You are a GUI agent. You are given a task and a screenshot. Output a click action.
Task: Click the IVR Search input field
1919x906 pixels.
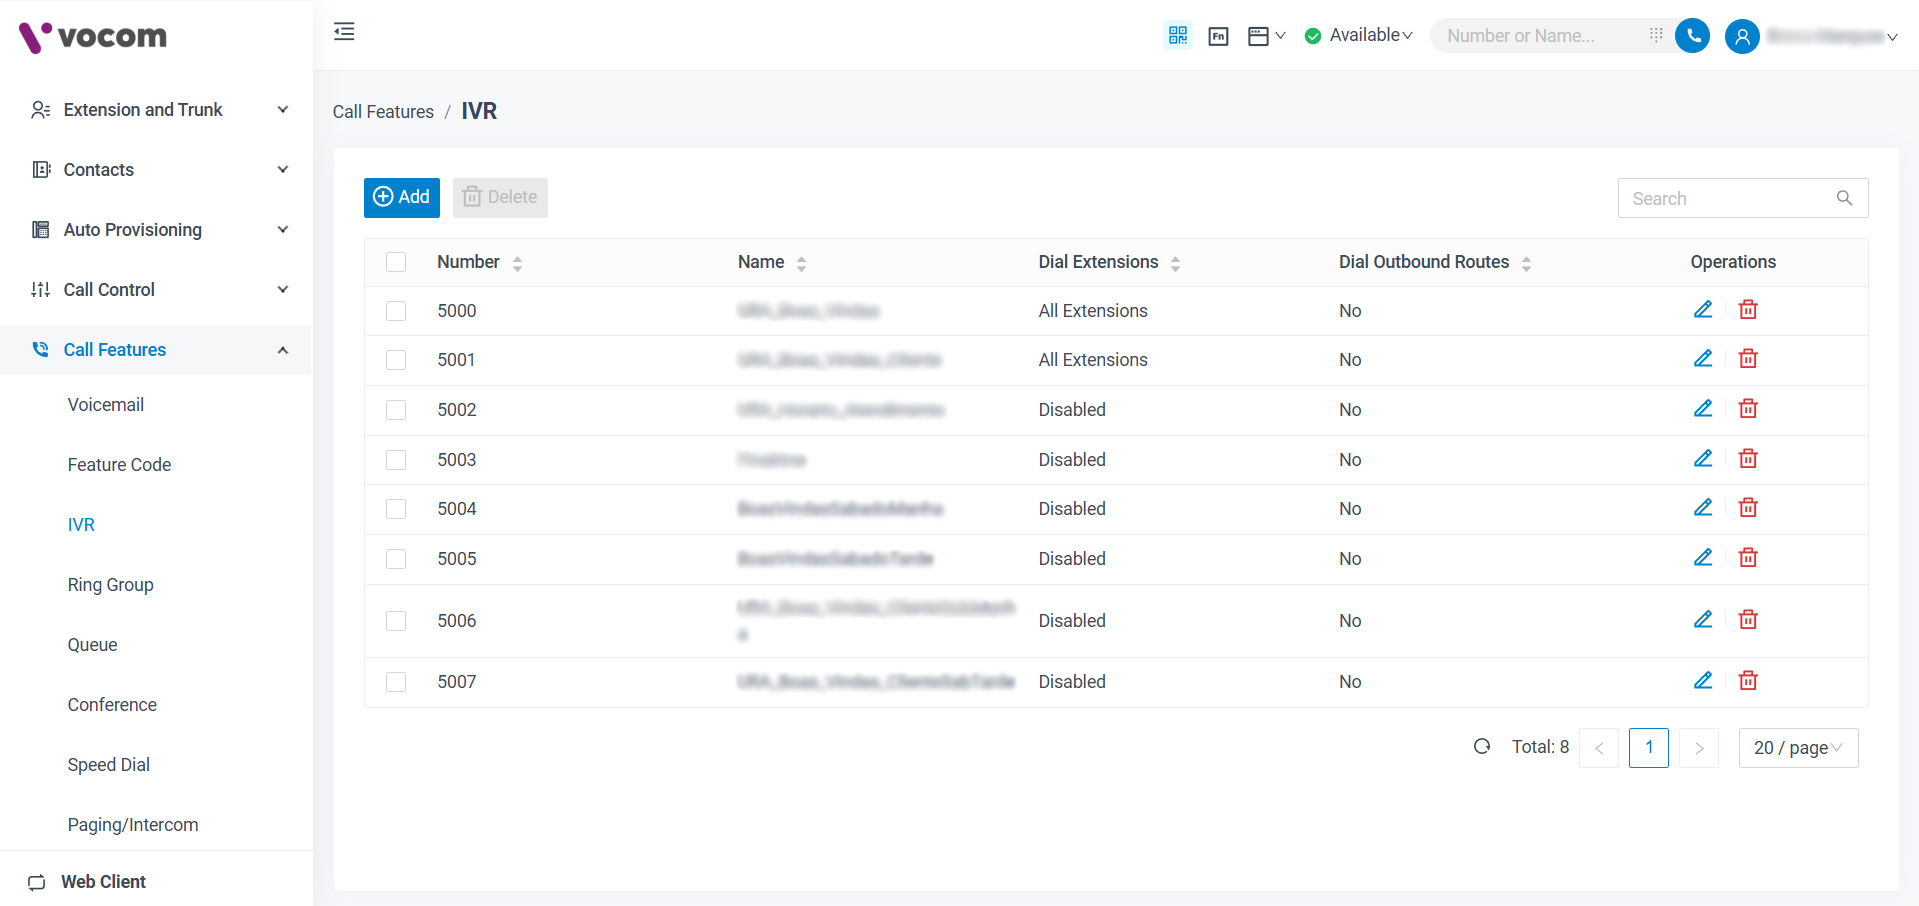point(1728,199)
